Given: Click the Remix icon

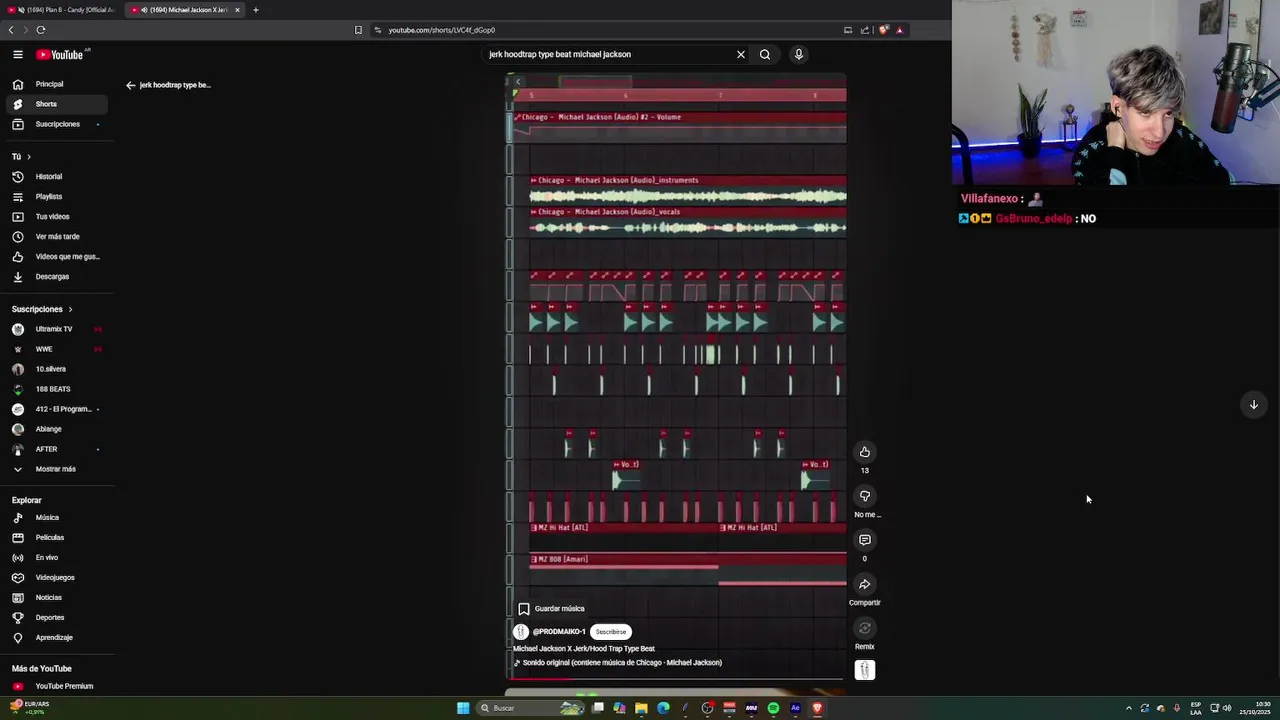Looking at the screenshot, I should (x=865, y=628).
